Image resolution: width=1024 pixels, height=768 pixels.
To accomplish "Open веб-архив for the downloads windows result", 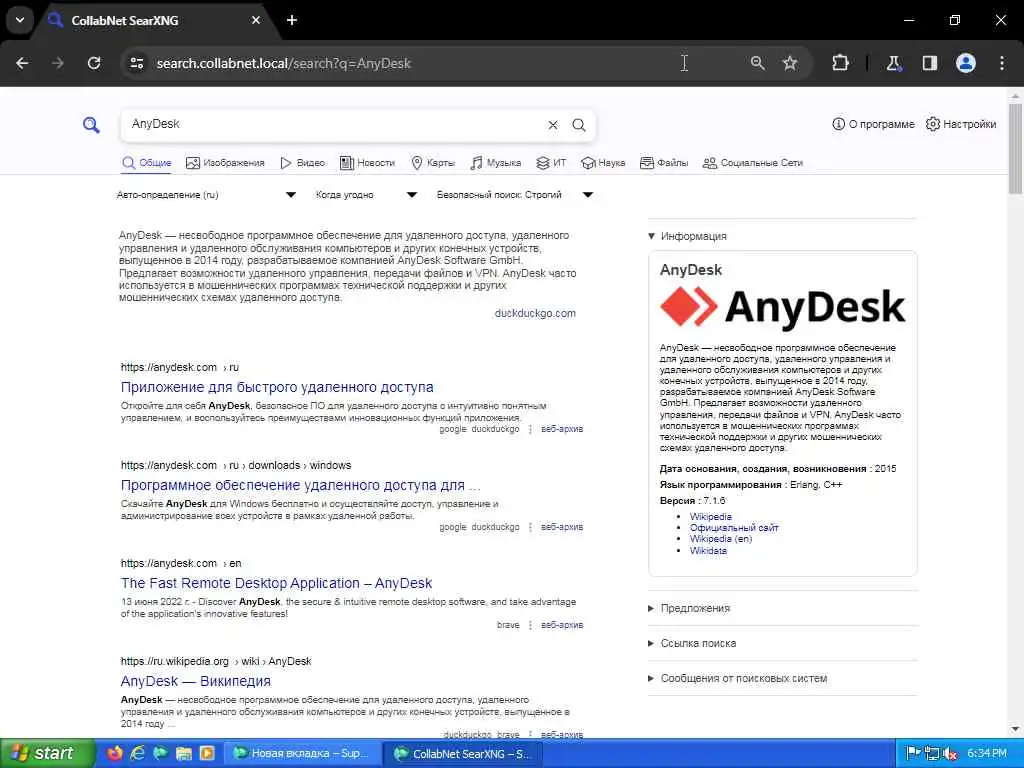I will [x=562, y=527].
